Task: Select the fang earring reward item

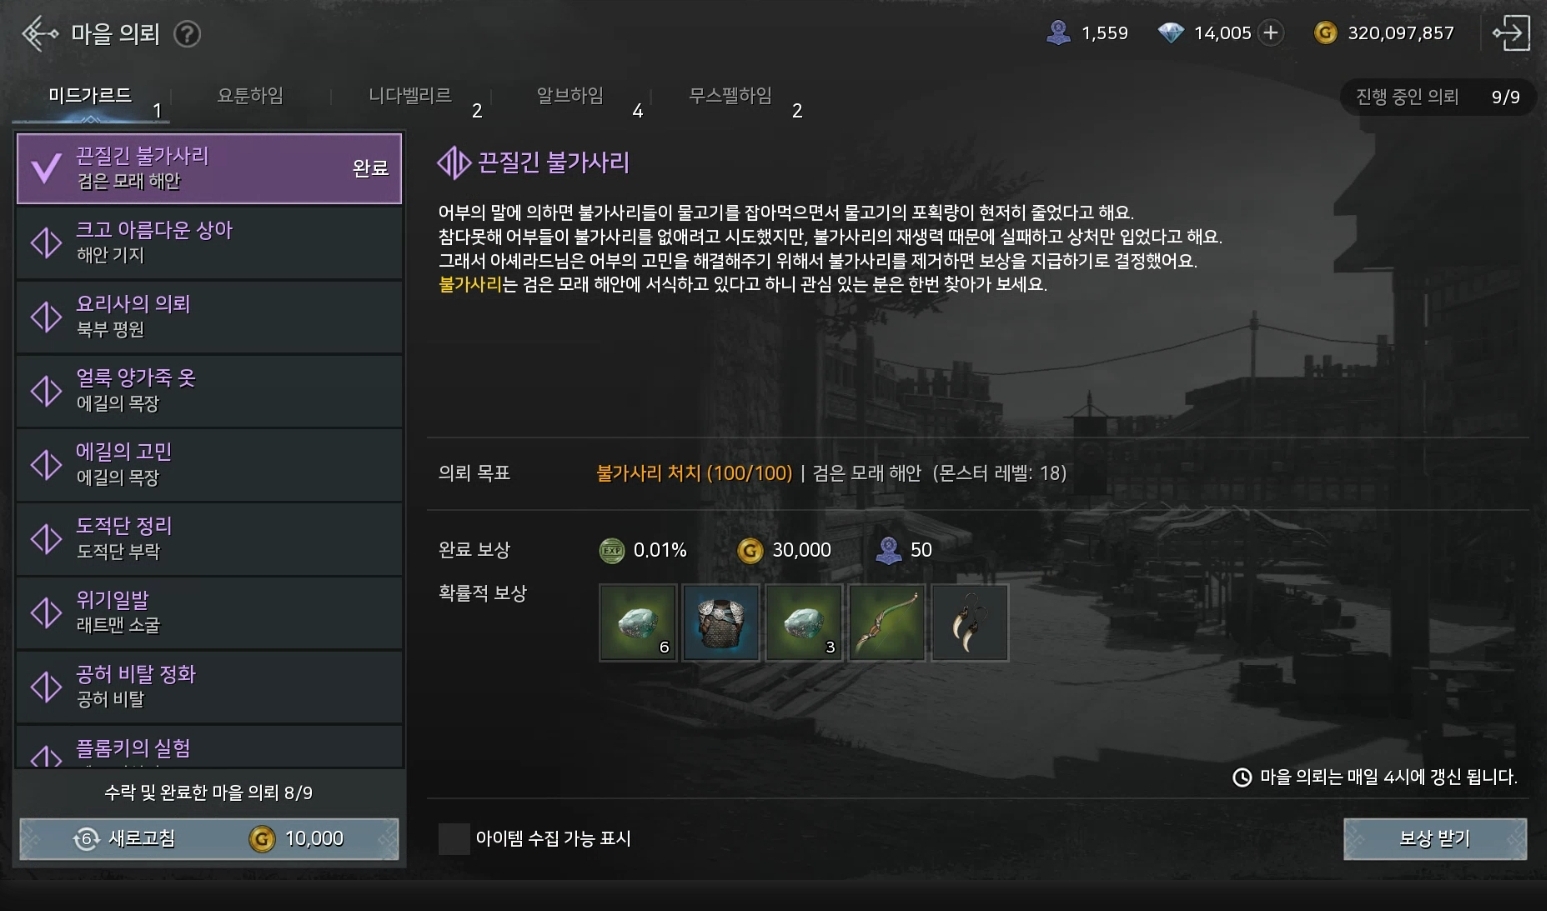Action: pyautogui.click(x=969, y=623)
